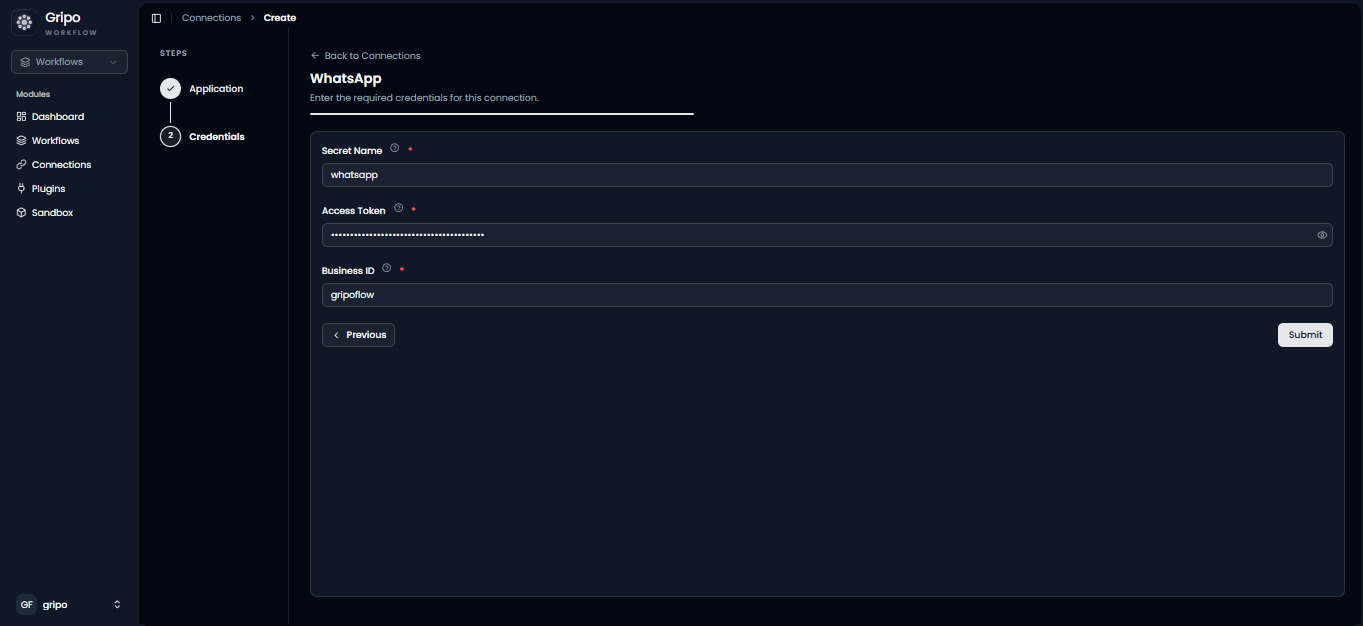
Task: Reveal the Access Token with eye icon
Action: coord(1322,235)
